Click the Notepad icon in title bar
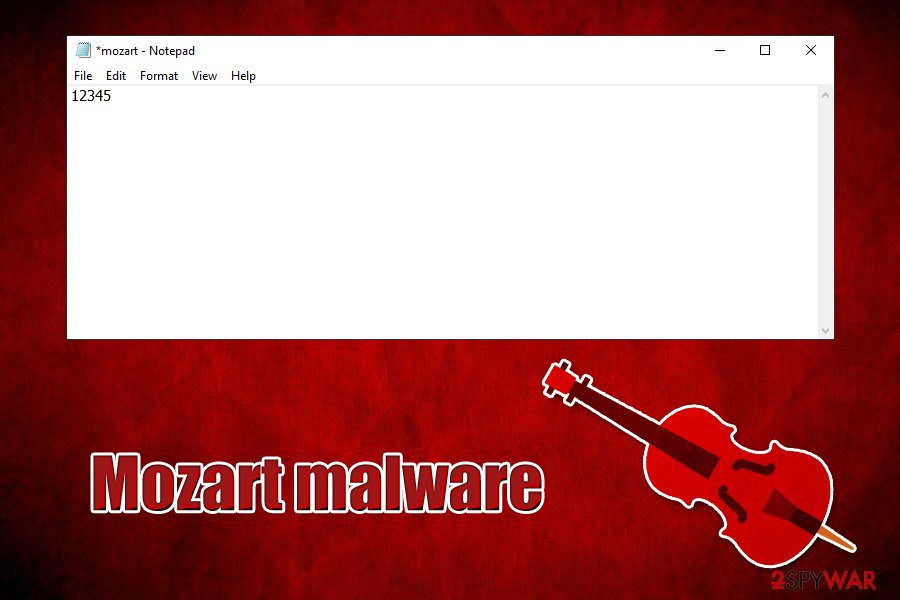The image size is (900, 600). tap(83, 50)
